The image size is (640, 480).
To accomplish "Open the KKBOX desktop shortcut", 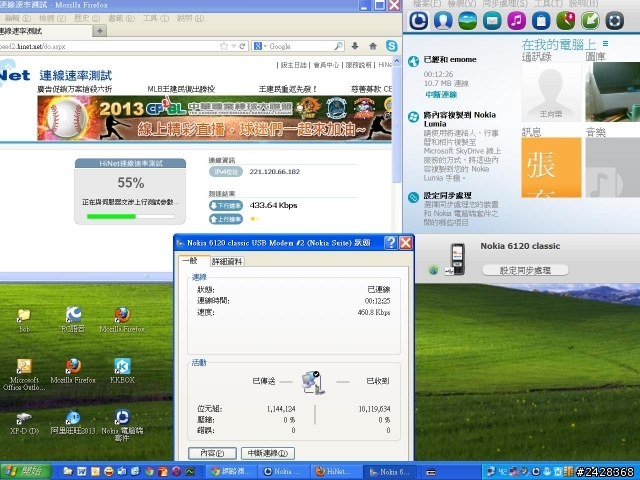I will [x=122, y=371].
